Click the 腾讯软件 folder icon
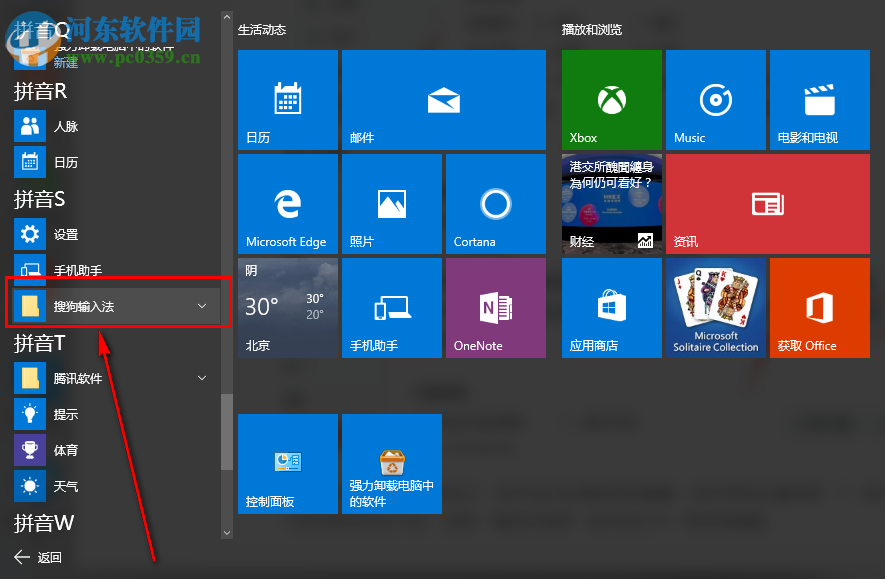This screenshot has height=579, width=885. 30,378
